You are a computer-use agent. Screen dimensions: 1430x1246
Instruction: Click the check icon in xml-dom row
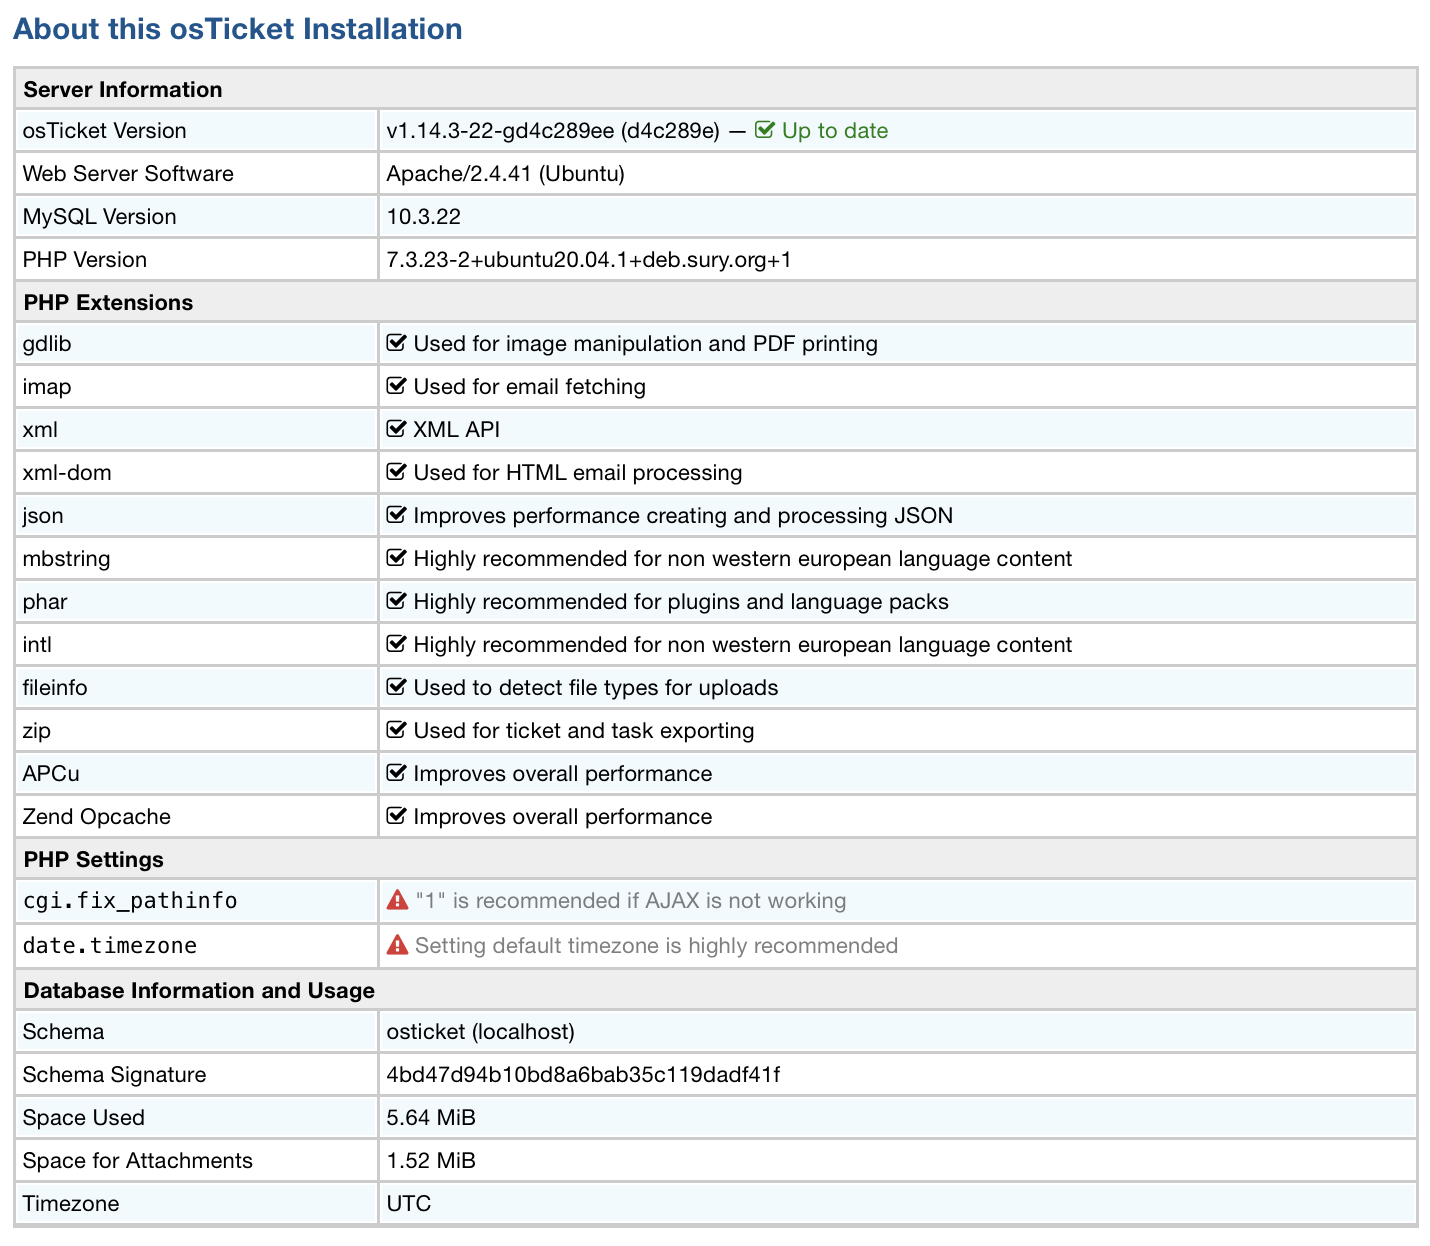click(x=396, y=472)
